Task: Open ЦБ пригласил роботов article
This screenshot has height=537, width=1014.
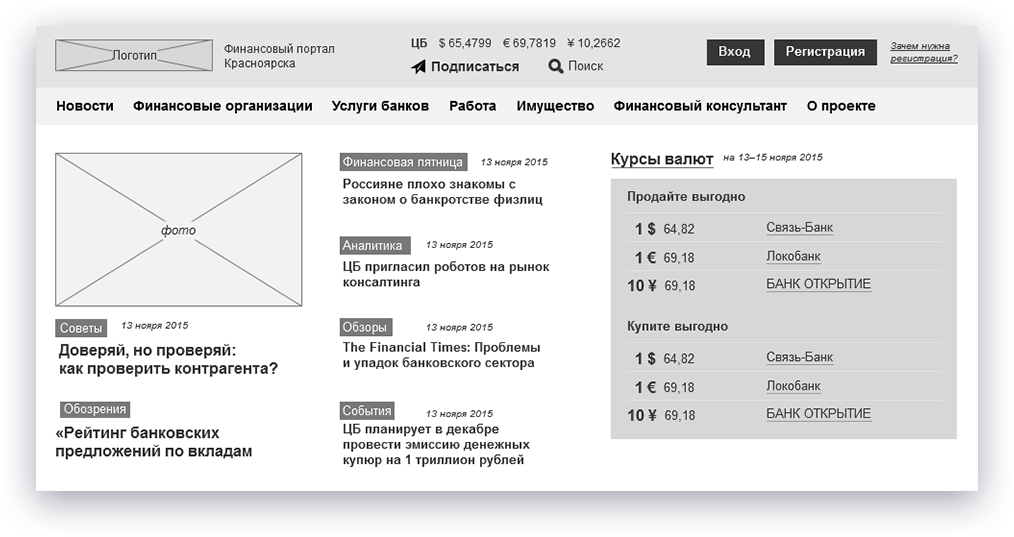Action: coord(446,274)
